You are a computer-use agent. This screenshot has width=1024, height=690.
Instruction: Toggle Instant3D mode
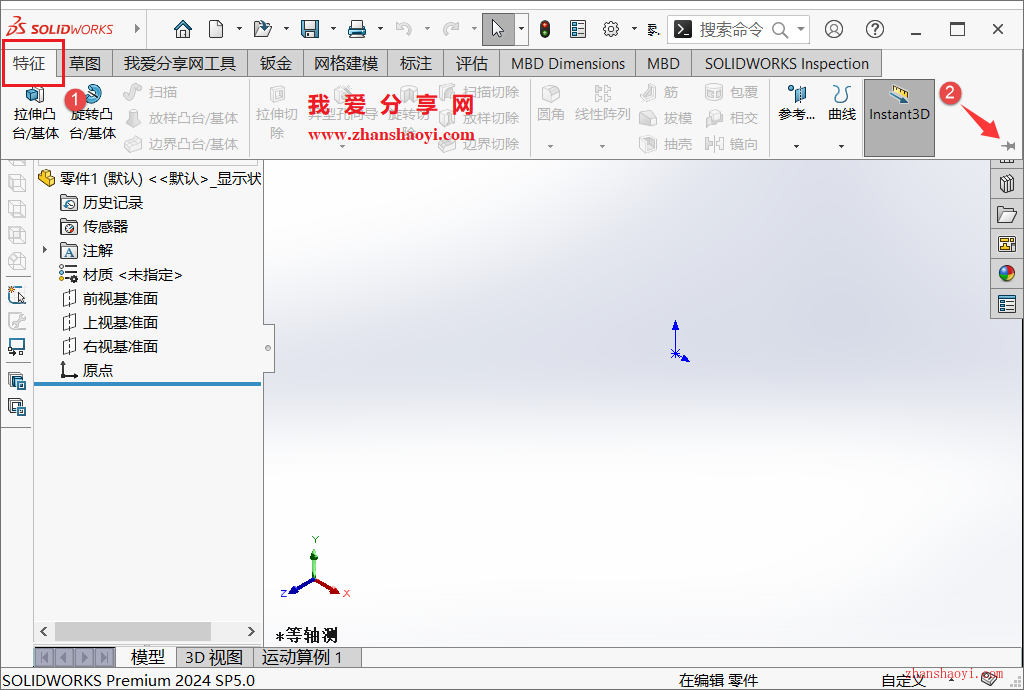[x=899, y=118]
